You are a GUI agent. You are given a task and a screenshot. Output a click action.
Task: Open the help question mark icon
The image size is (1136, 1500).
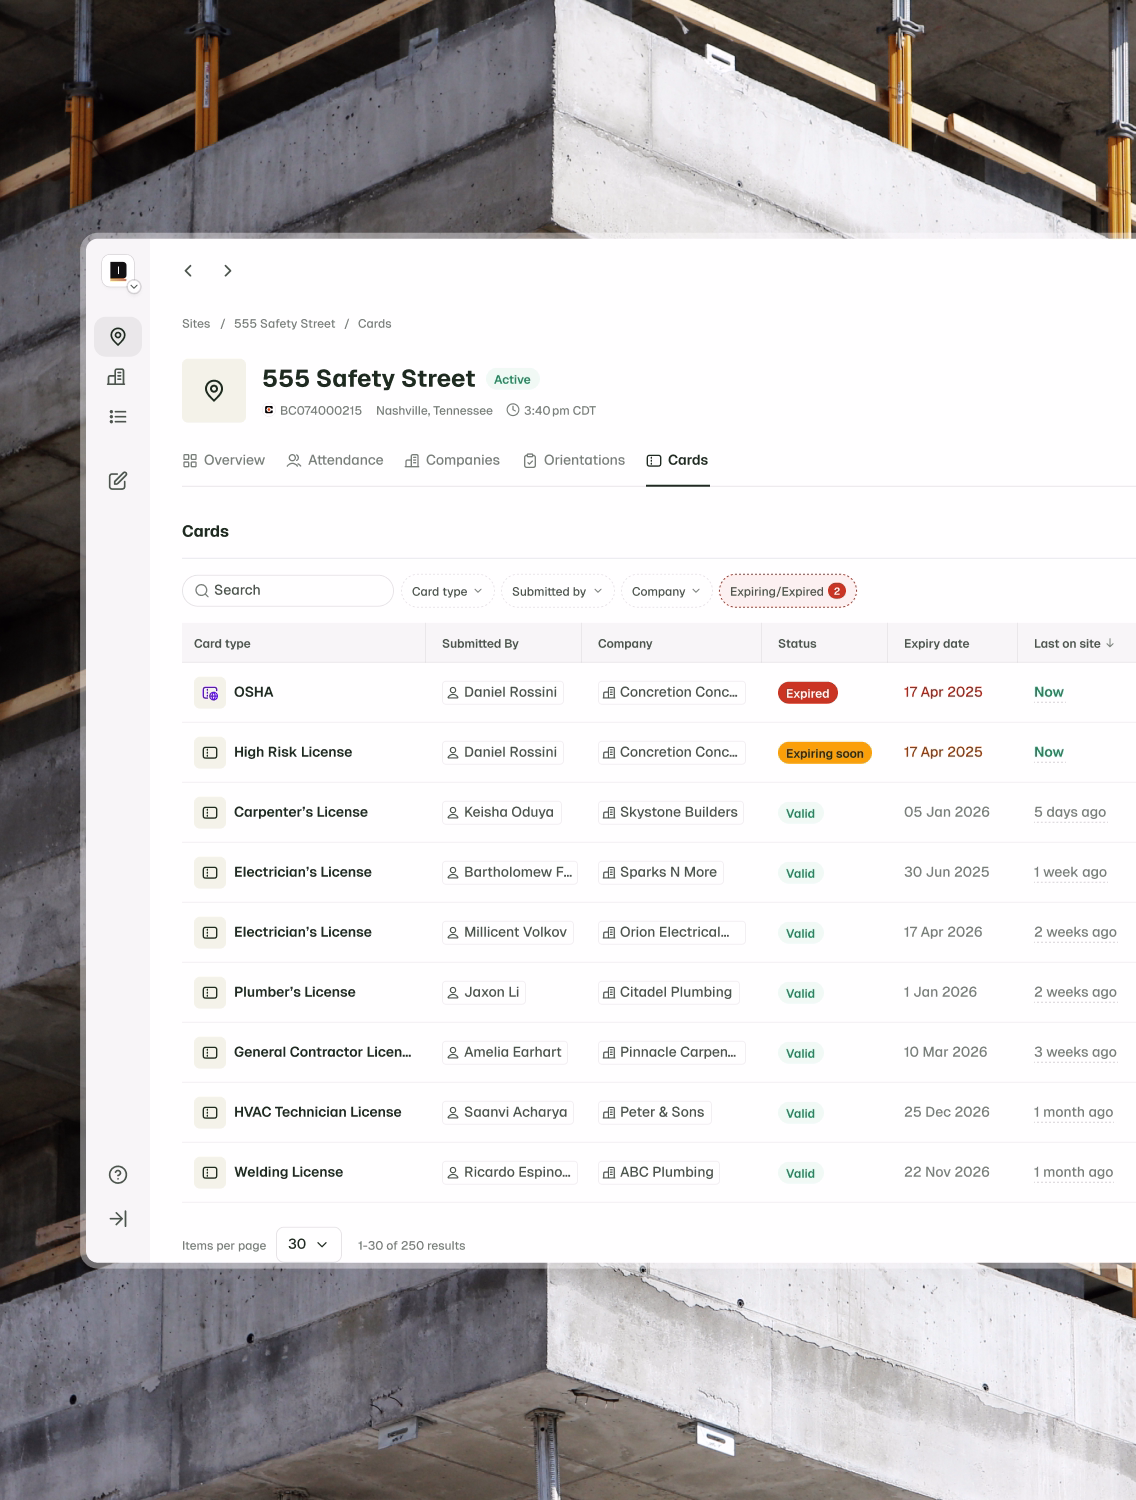tap(118, 1175)
